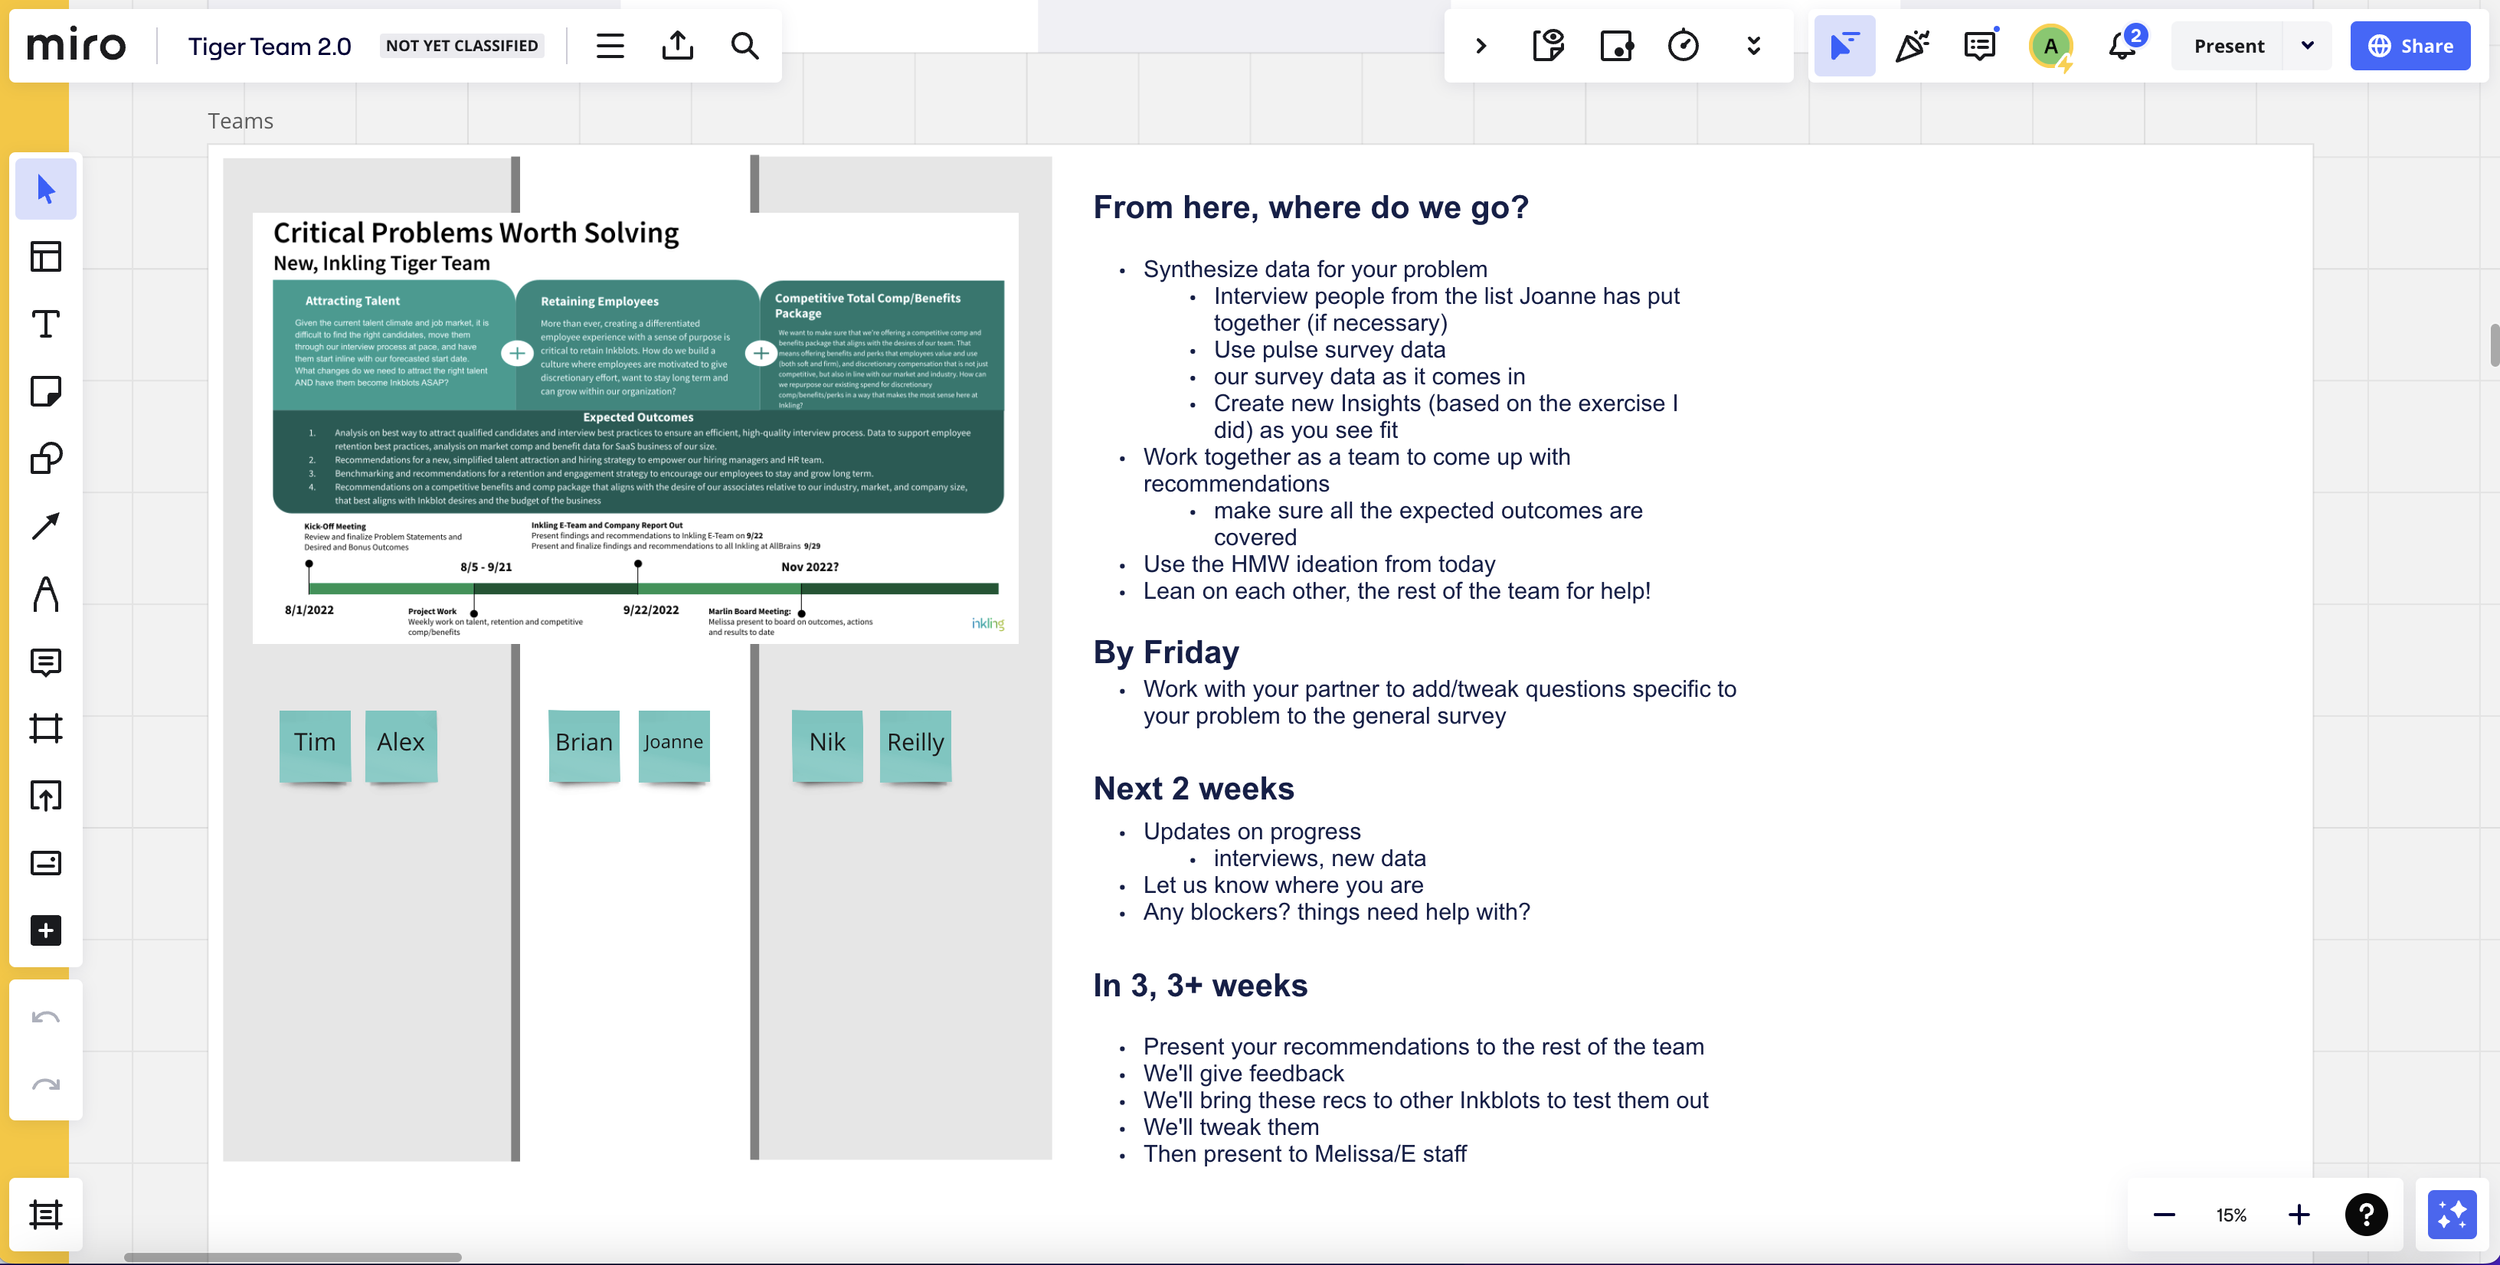Select the Connection line arrow tool
The height and width of the screenshot is (1265, 2500).
46,526
